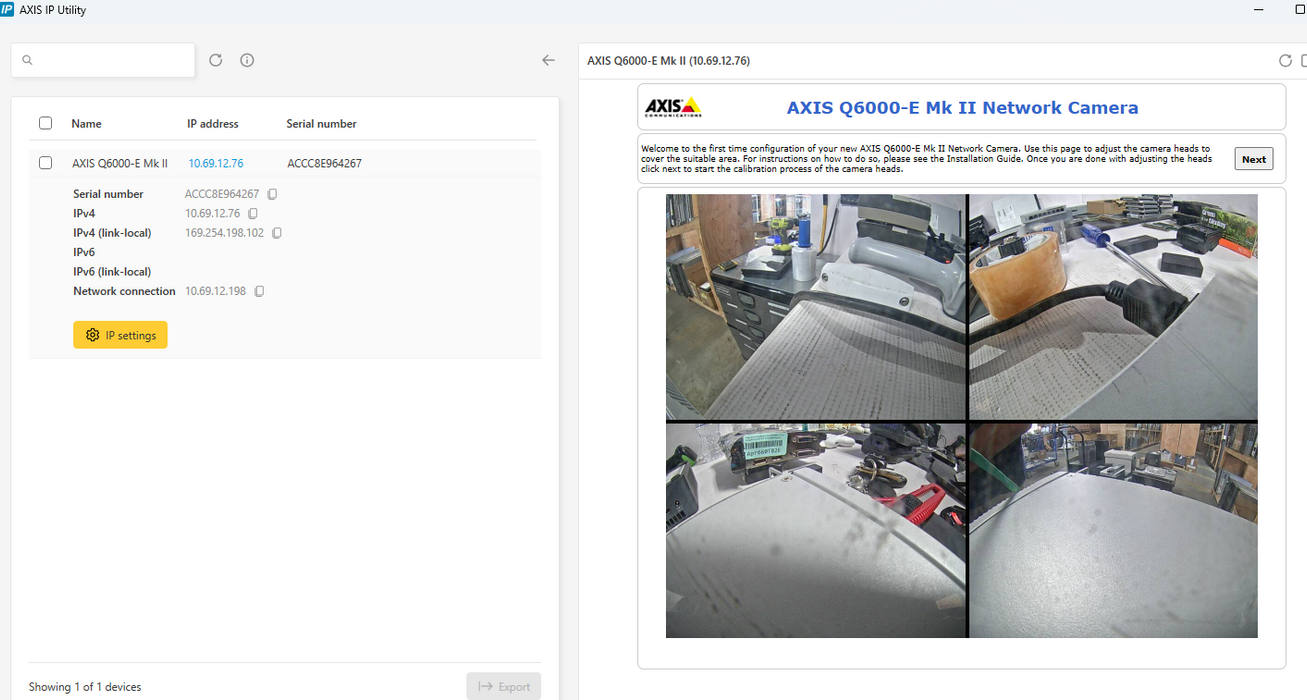Click the bottom-left camera head view
The image size is (1307, 700).
click(x=816, y=530)
